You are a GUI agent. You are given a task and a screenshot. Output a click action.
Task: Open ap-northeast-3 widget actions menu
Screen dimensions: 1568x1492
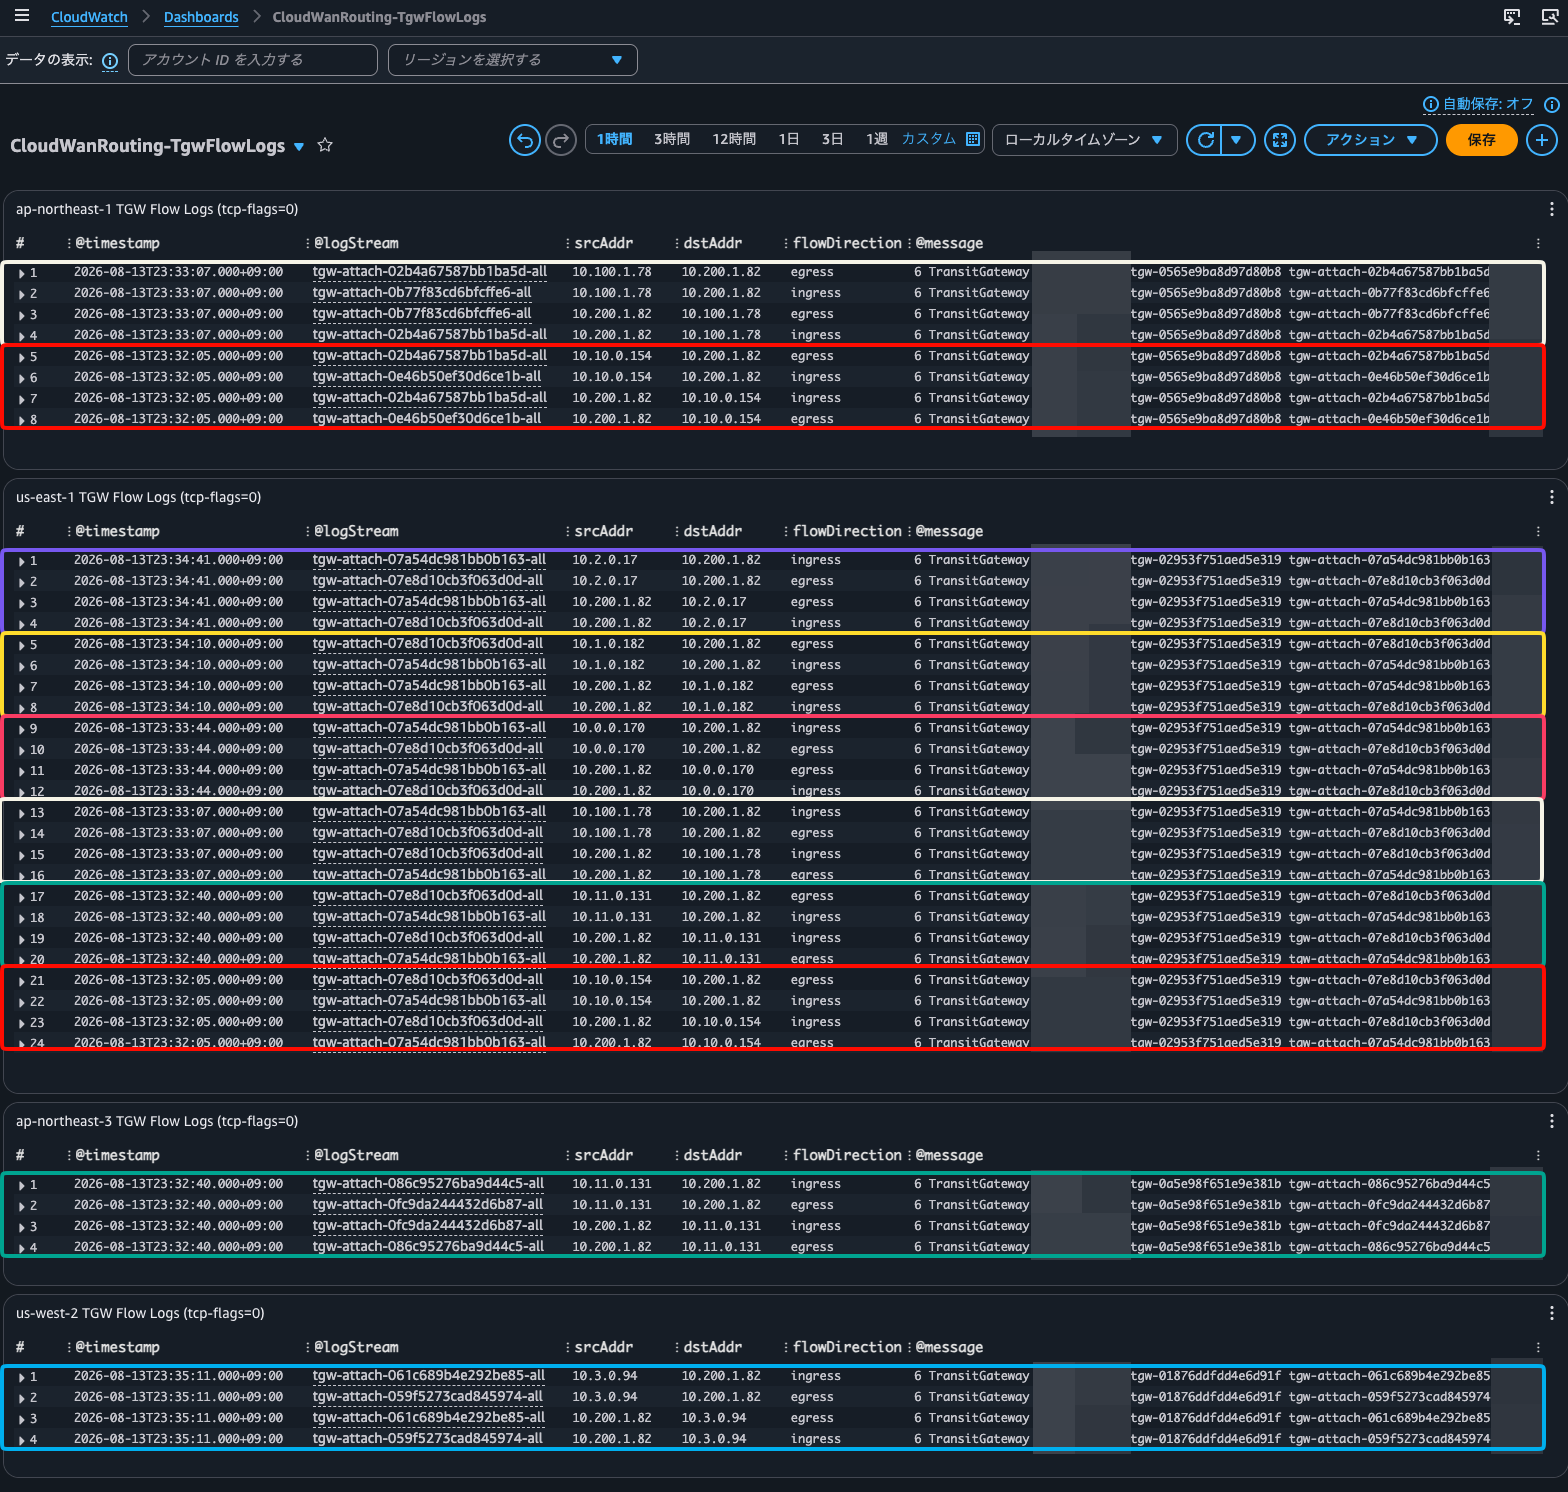(x=1551, y=1121)
